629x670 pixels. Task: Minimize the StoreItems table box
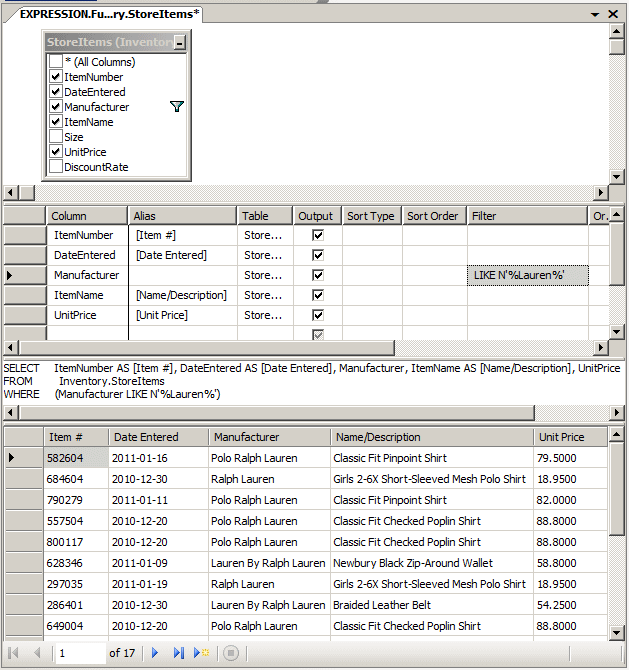click(x=180, y=43)
